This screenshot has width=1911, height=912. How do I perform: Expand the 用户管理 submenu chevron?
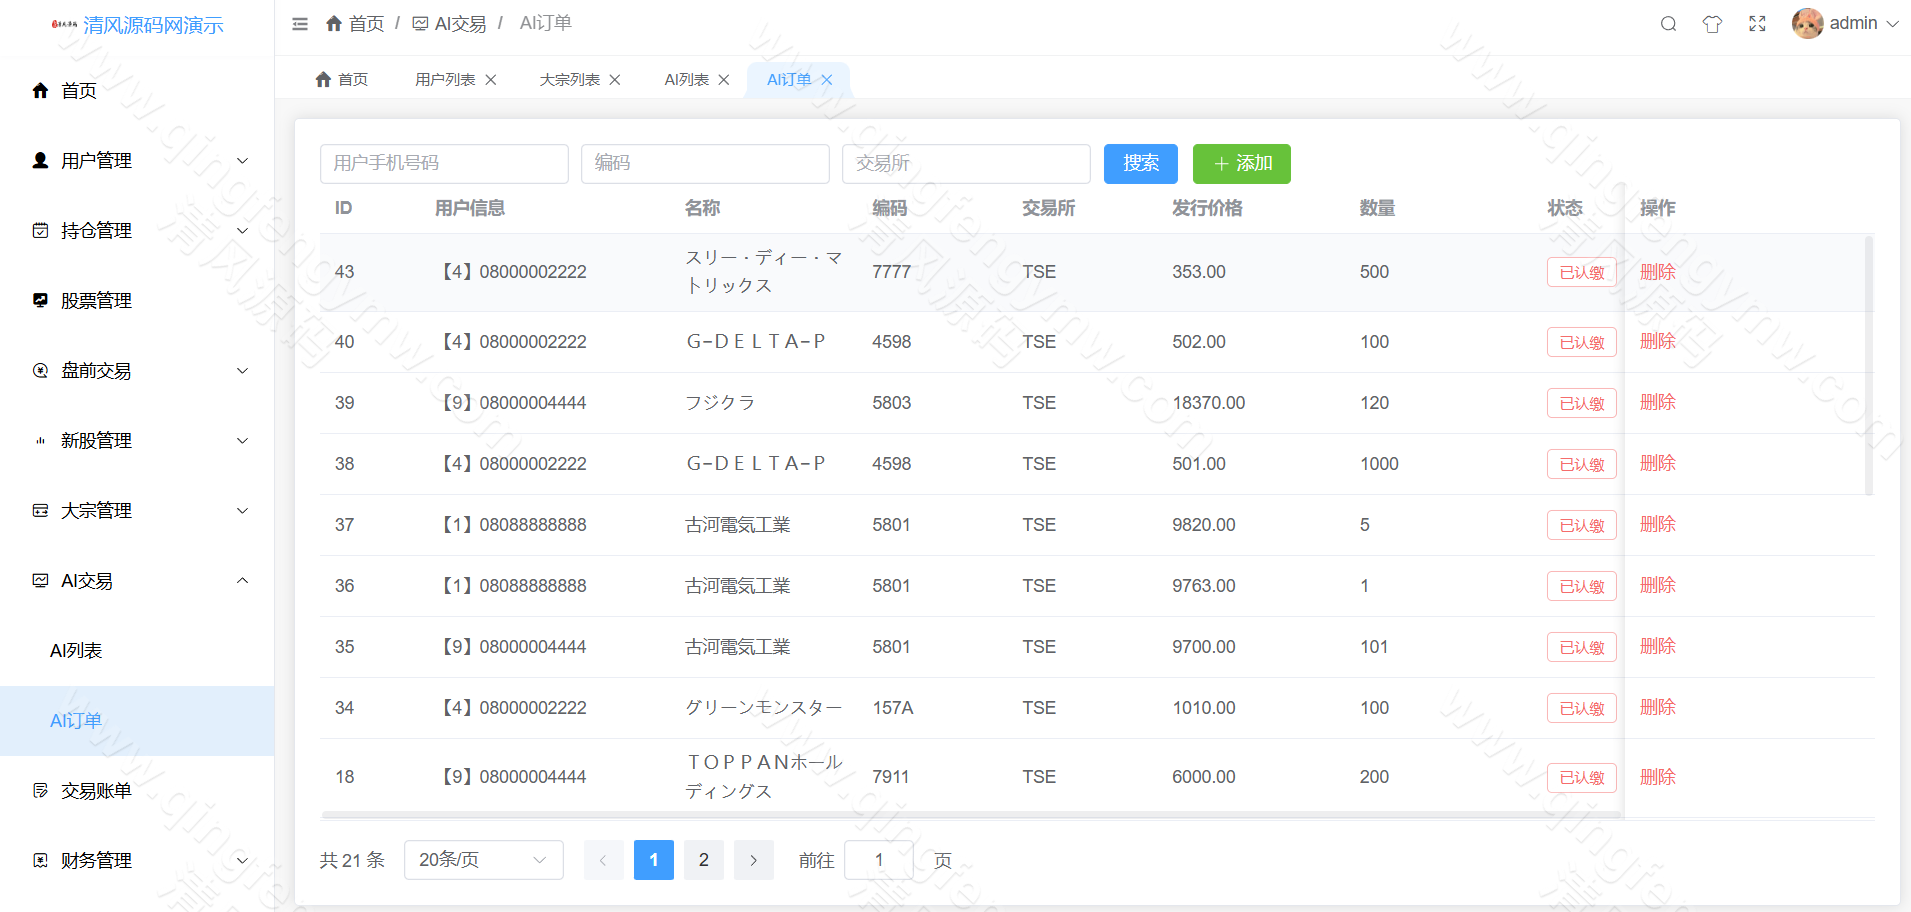tap(242, 160)
